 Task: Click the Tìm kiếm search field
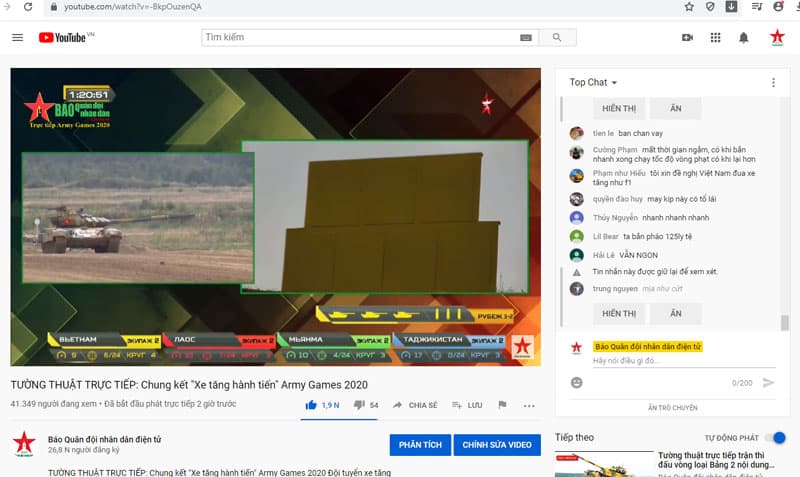point(360,37)
